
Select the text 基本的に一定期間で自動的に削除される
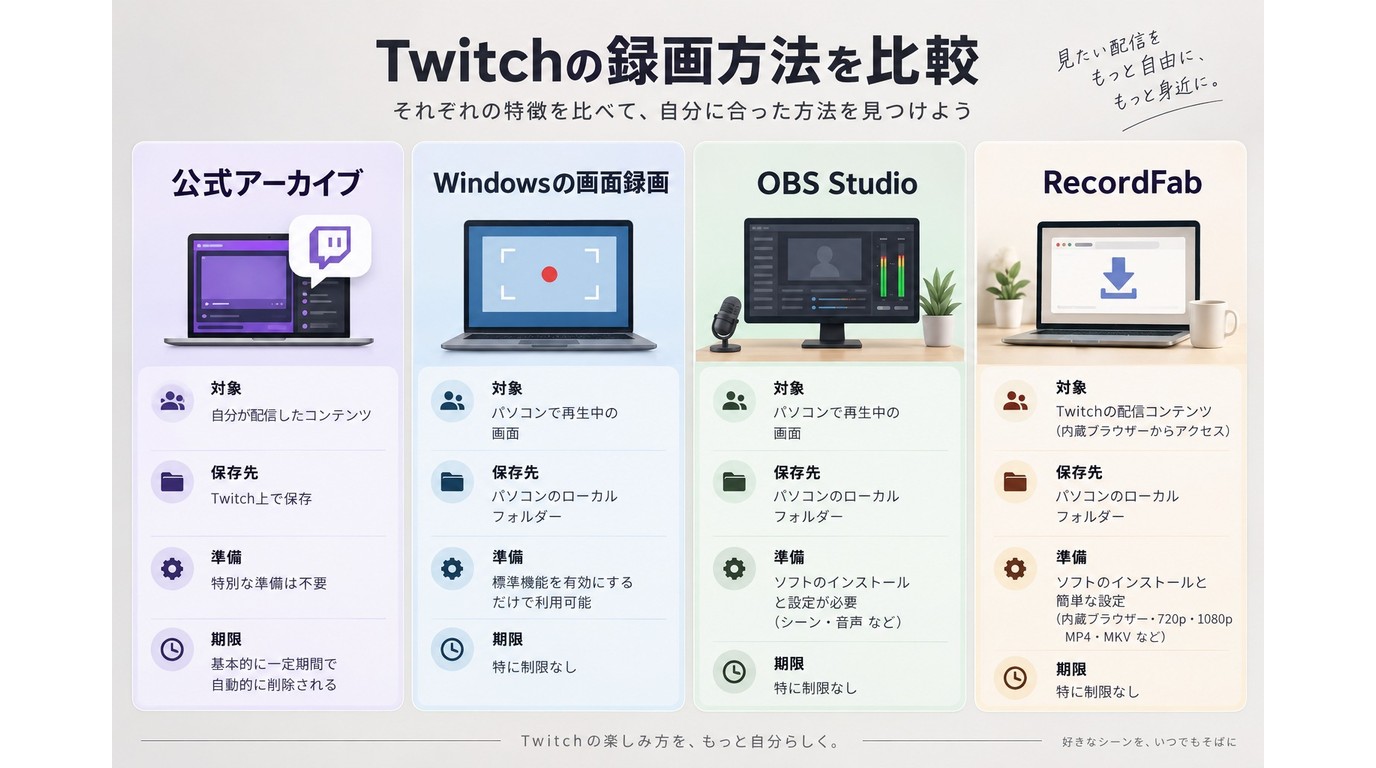(274, 674)
